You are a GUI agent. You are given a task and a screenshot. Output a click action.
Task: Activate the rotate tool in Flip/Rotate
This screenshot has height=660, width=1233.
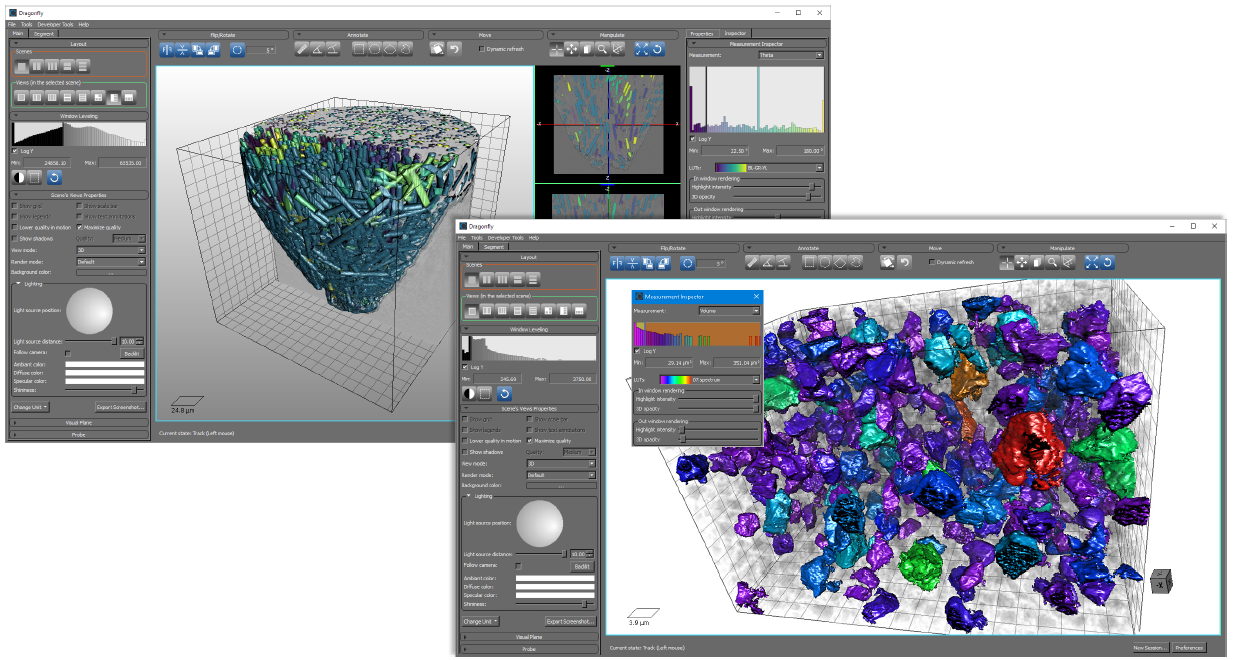point(687,263)
